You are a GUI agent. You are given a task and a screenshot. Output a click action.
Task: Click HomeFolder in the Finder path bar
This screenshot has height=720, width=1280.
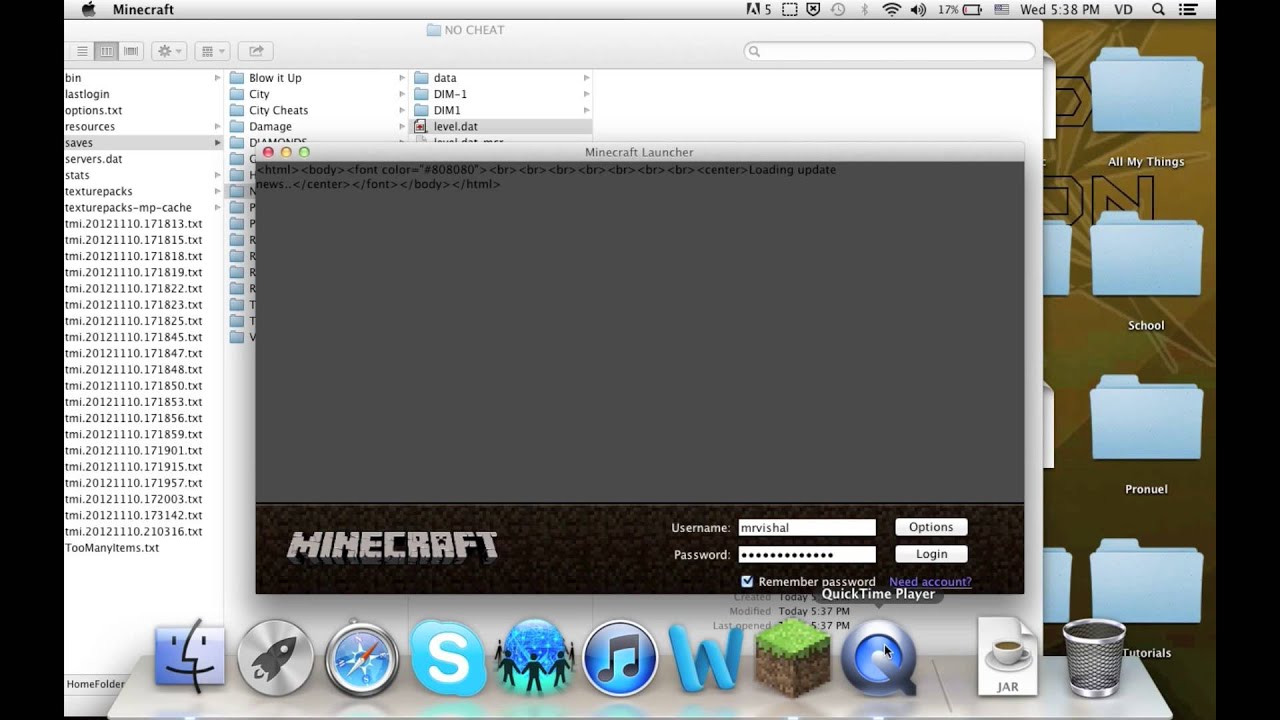(95, 685)
